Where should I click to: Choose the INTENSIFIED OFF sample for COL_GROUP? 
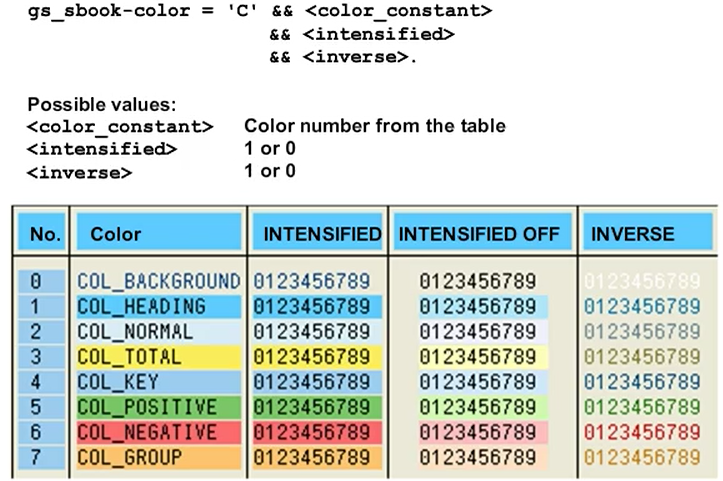point(478,457)
